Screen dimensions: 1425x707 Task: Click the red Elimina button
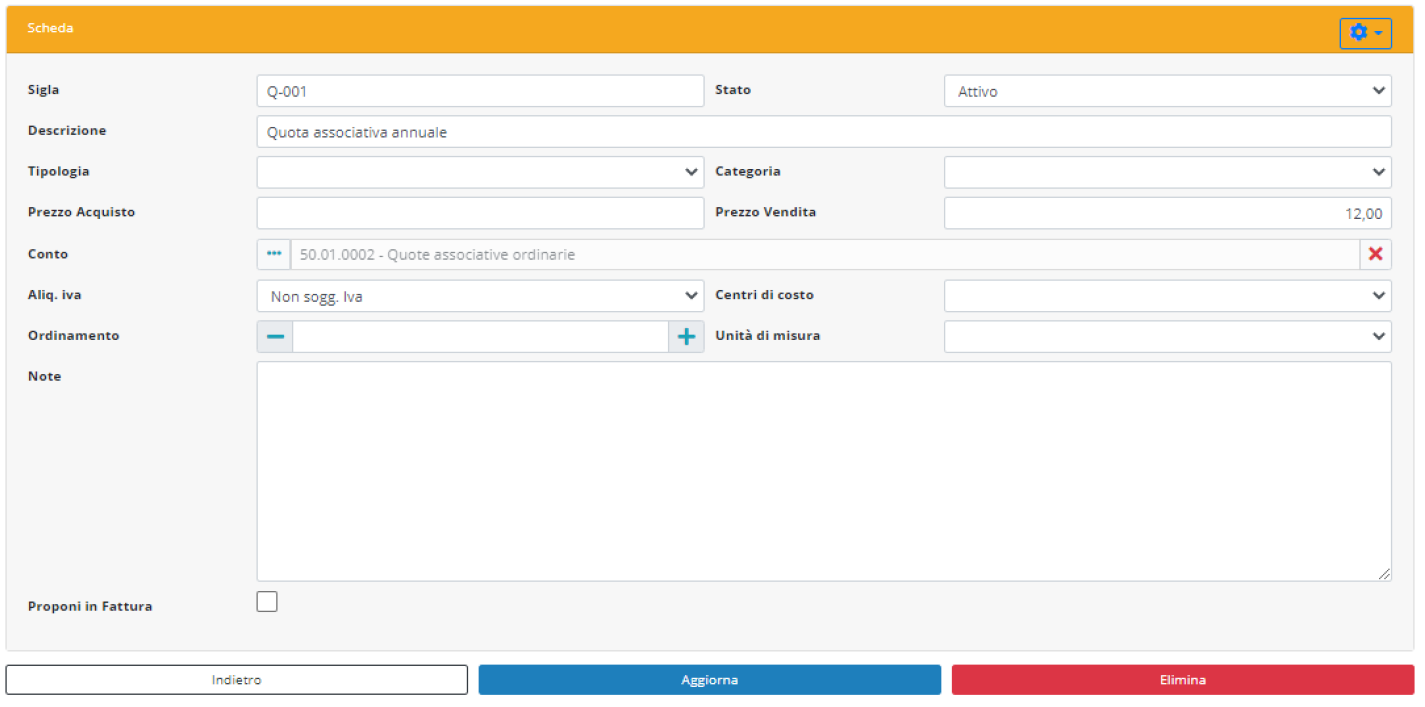click(x=1182, y=680)
